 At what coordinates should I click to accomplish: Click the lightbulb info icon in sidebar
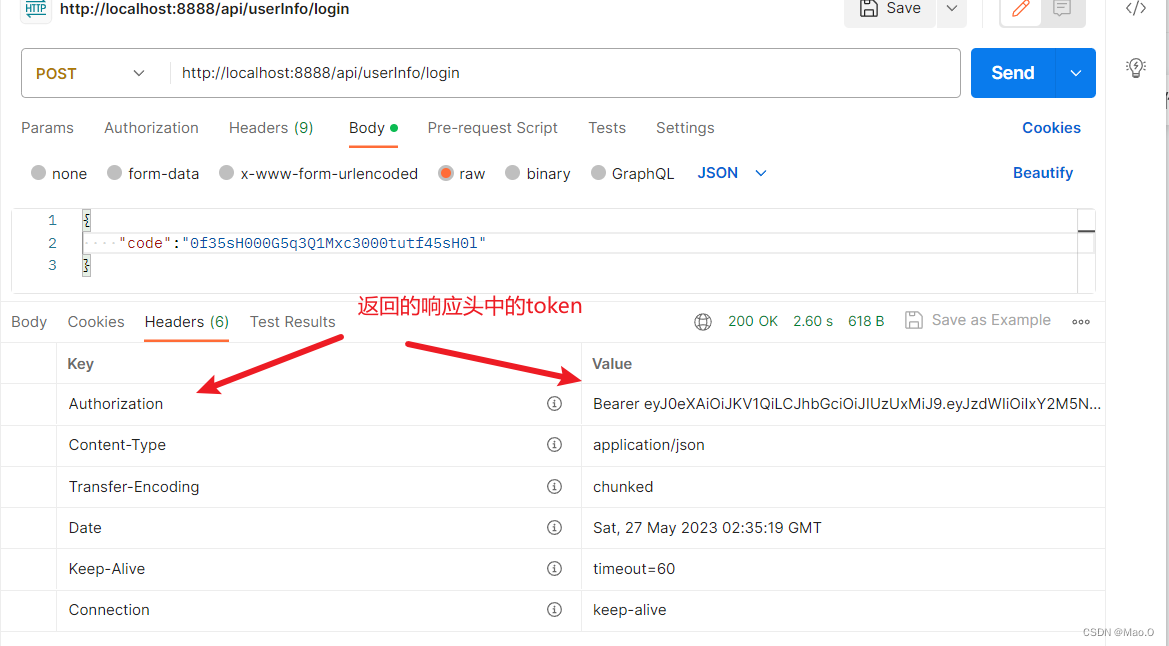click(1135, 68)
